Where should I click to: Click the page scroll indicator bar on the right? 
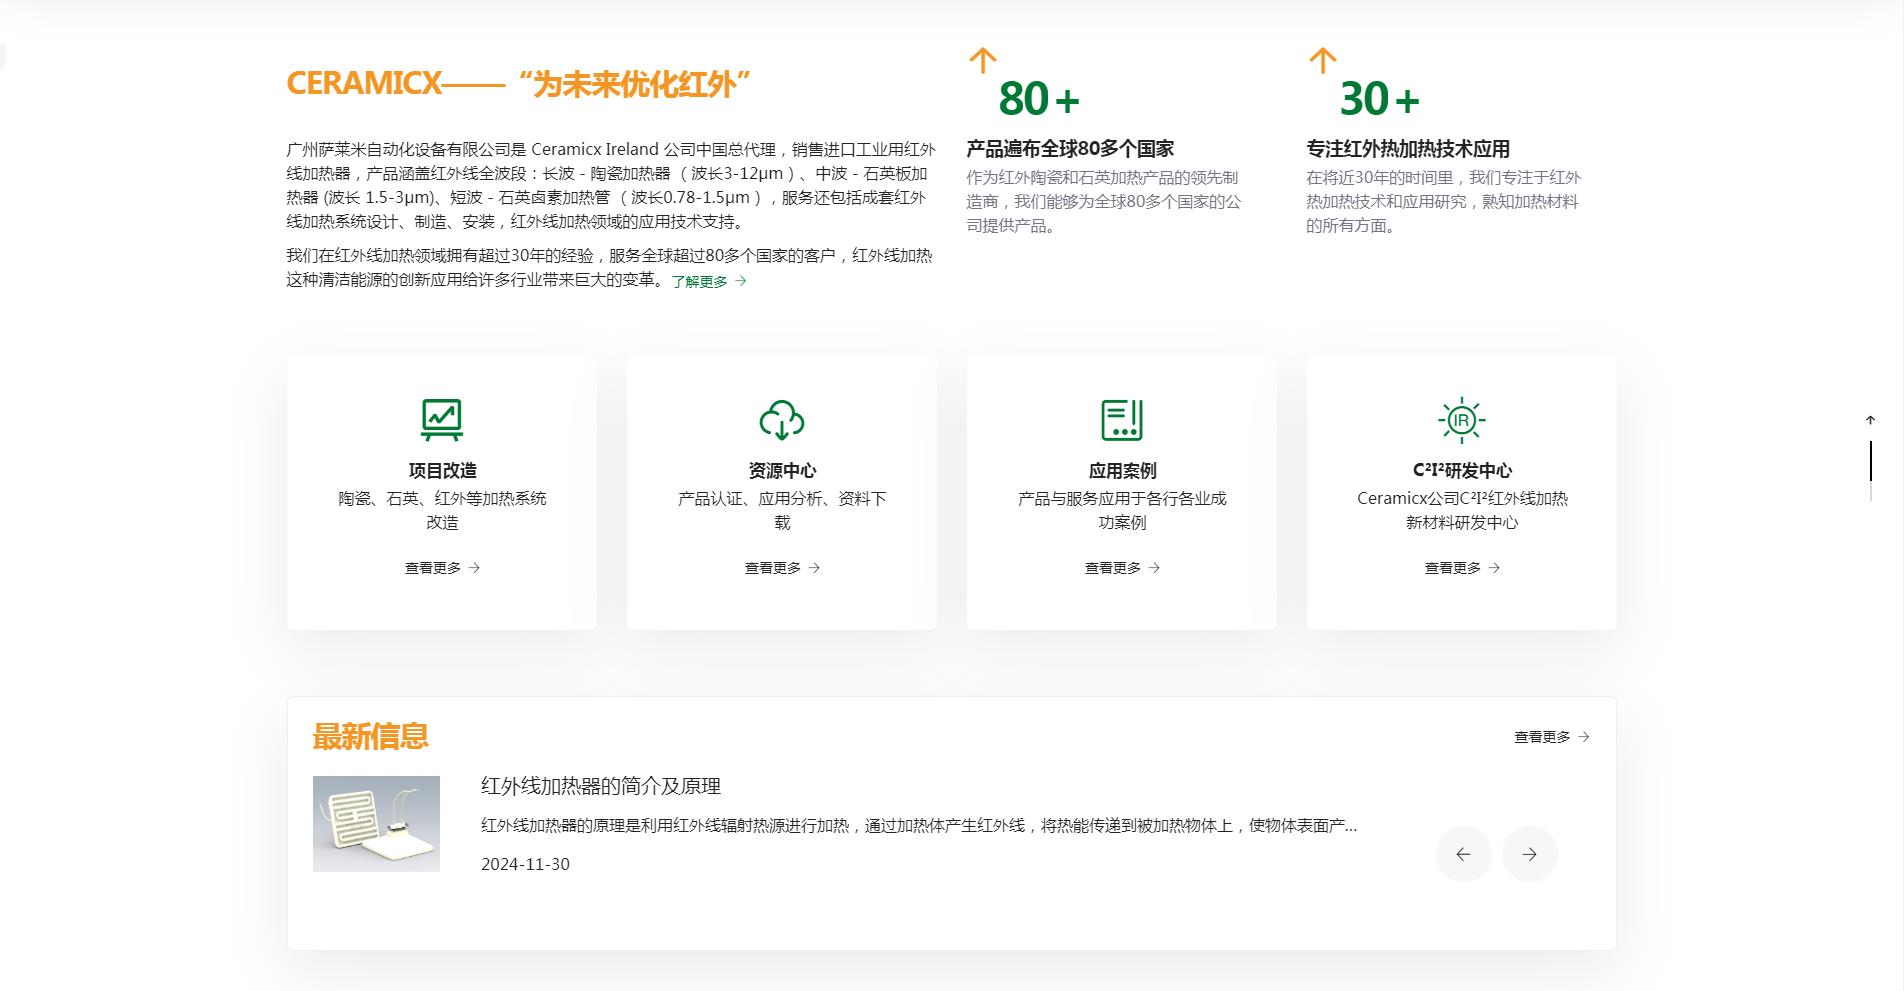coord(1870,470)
